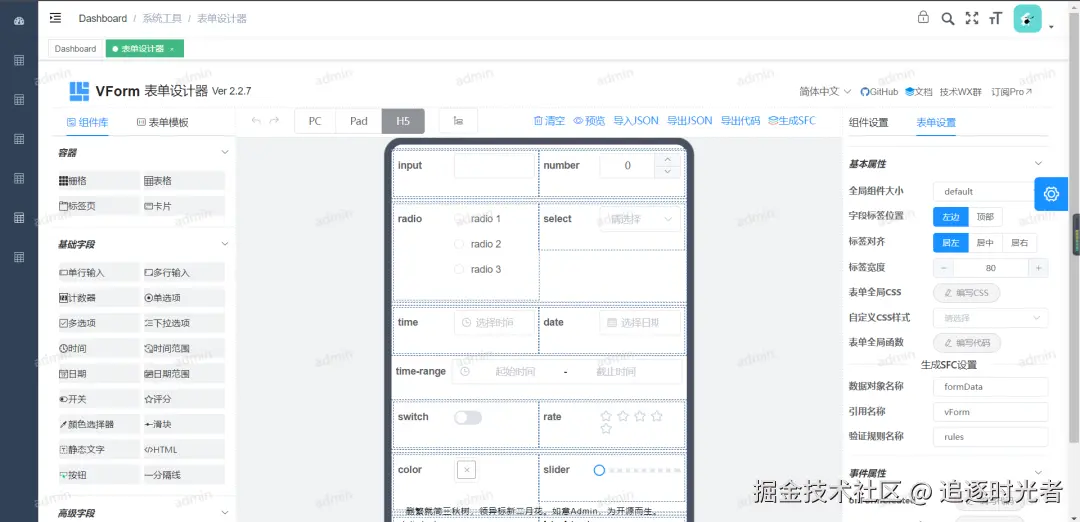Click the undo arrow
Image resolution: width=1080 pixels, height=522 pixels.
[x=256, y=121]
